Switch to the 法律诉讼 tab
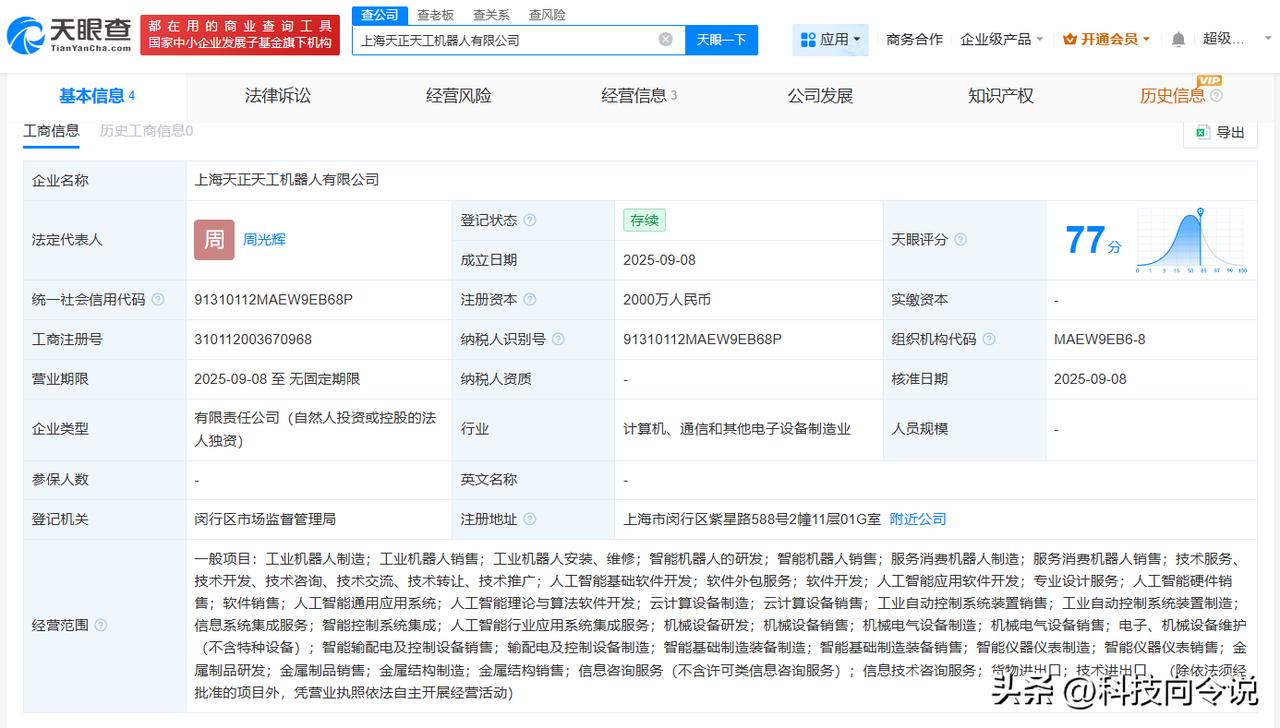The height and width of the screenshot is (728, 1280). [x=278, y=96]
